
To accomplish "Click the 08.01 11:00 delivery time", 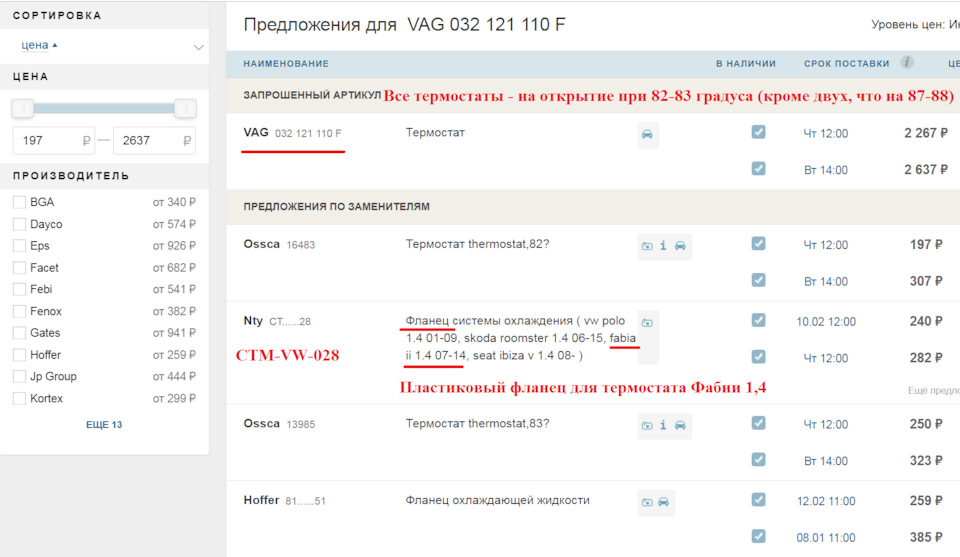I will 826,537.
